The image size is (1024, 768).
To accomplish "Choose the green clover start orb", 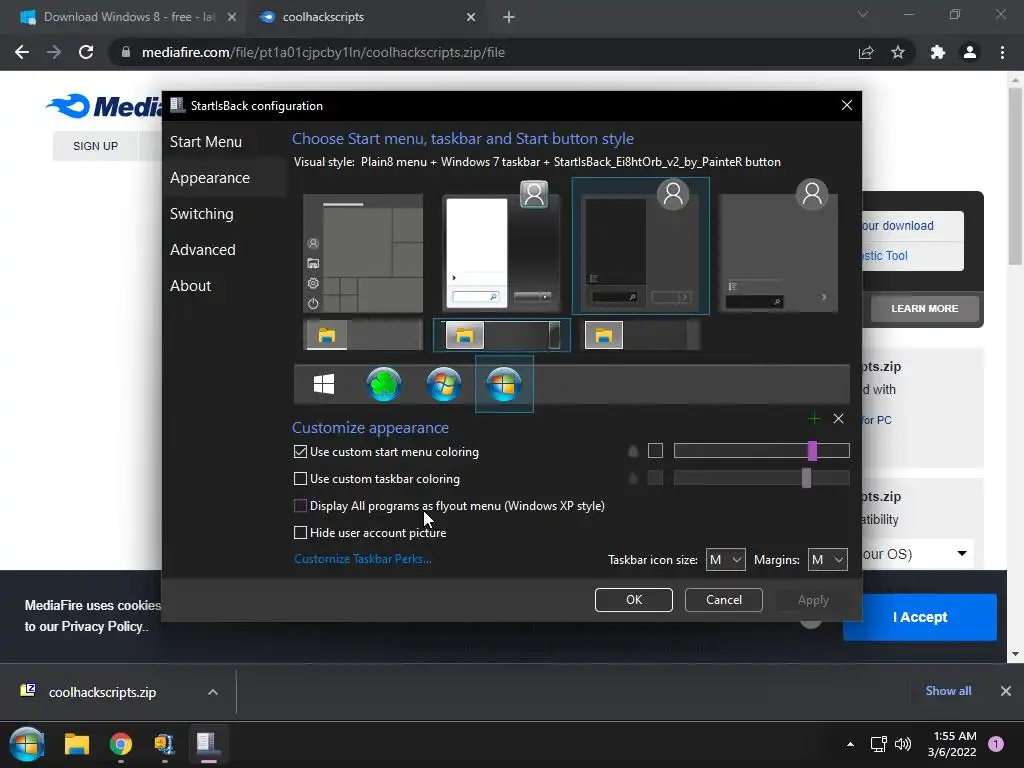I will (x=384, y=384).
